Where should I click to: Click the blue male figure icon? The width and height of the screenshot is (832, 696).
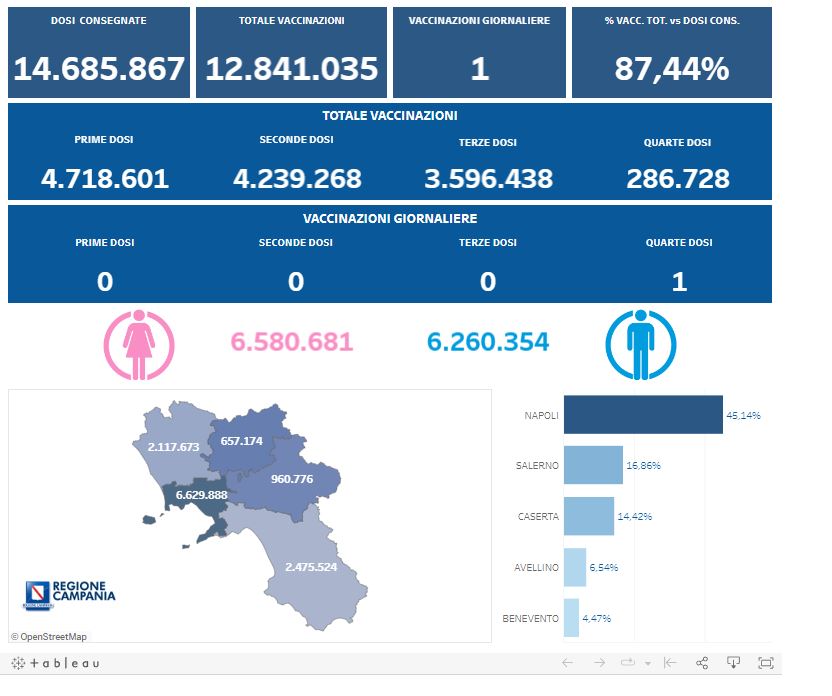click(641, 343)
